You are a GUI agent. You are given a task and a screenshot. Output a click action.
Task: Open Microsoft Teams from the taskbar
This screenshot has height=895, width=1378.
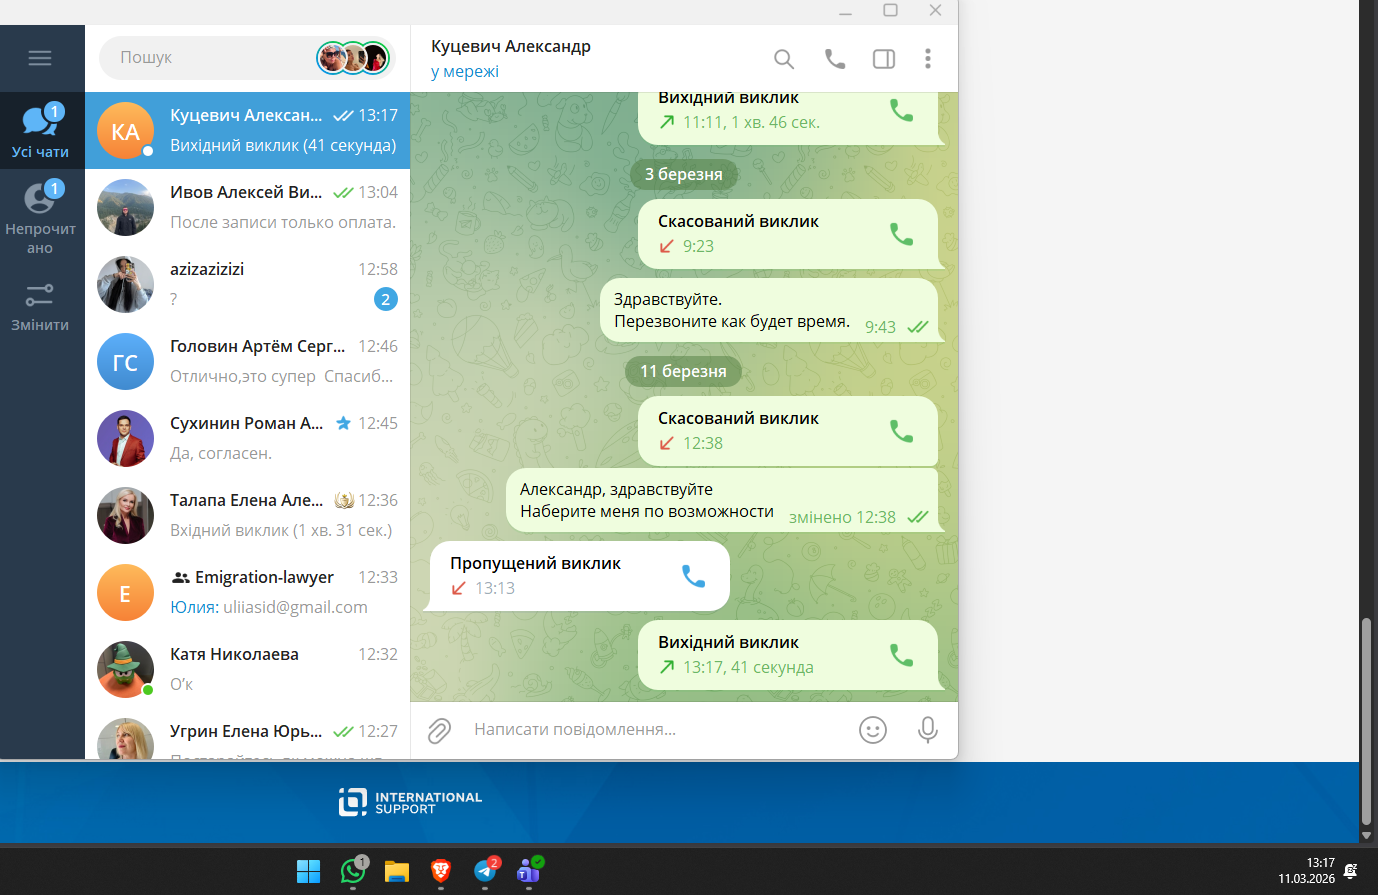click(x=529, y=871)
